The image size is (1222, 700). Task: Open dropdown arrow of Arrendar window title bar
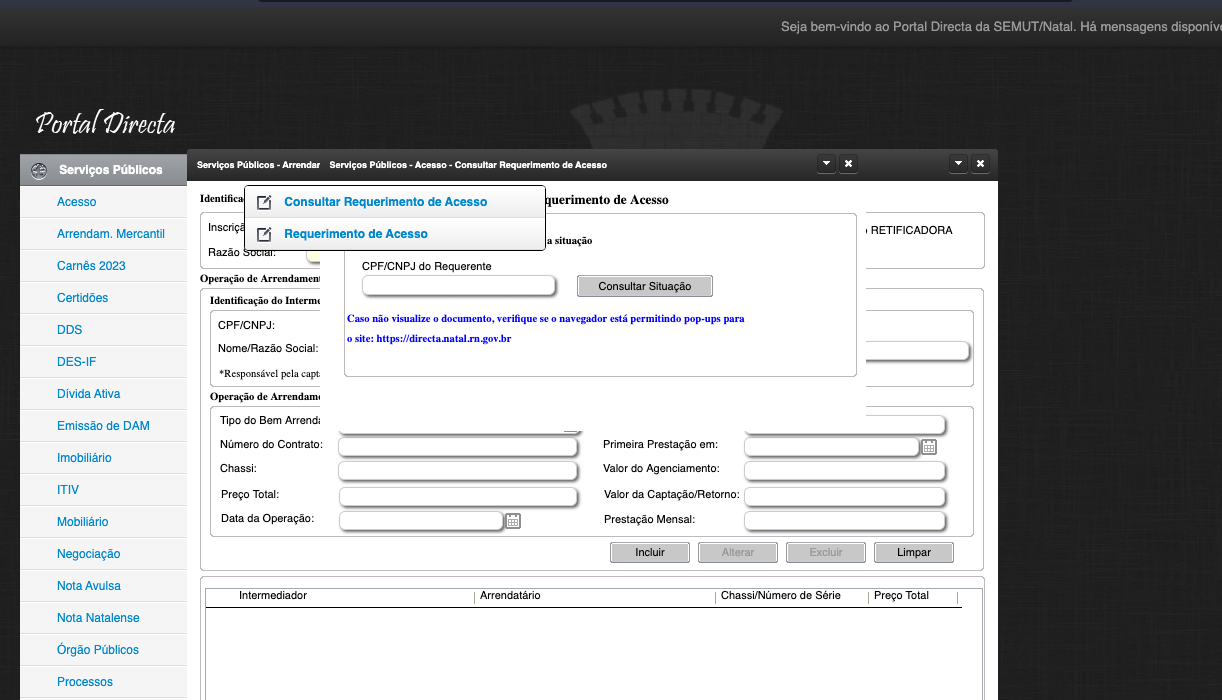coord(958,164)
